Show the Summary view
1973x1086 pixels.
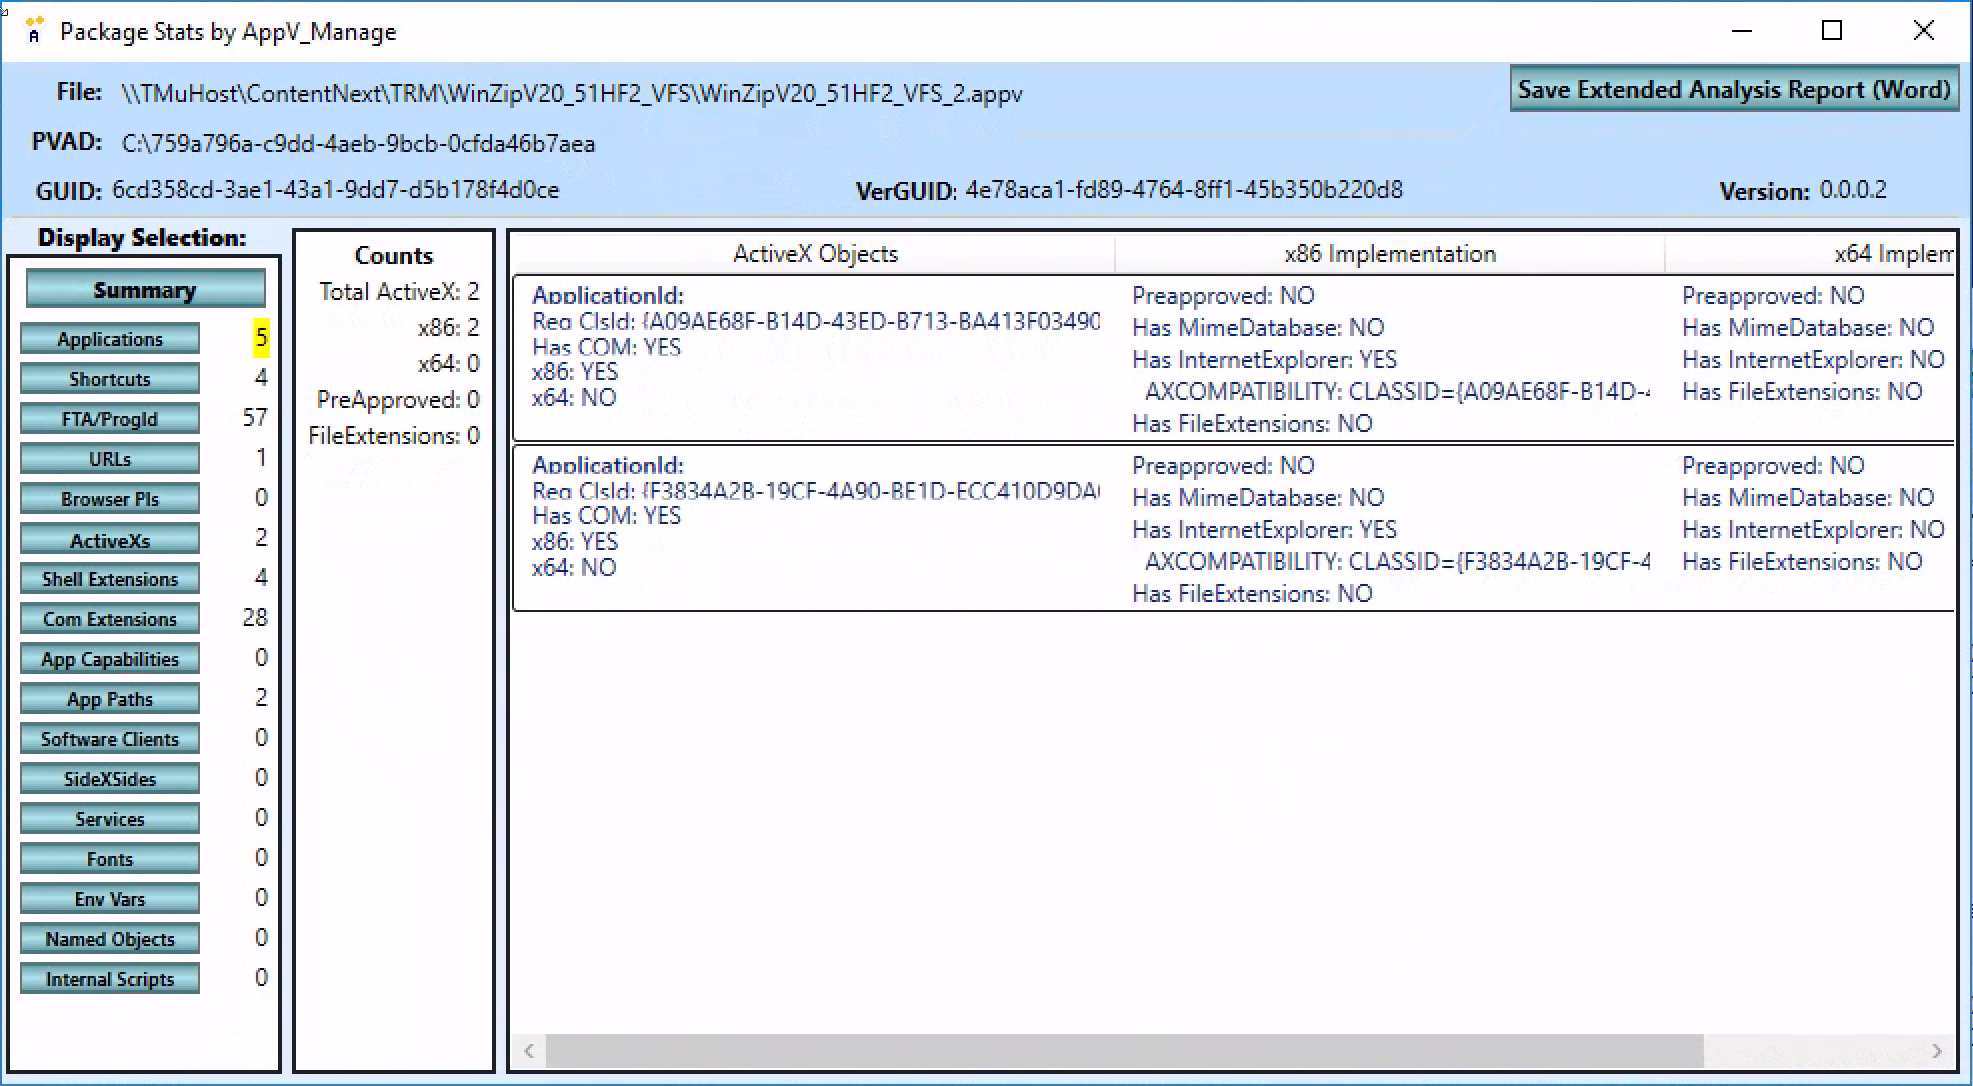[x=145, y=290]
